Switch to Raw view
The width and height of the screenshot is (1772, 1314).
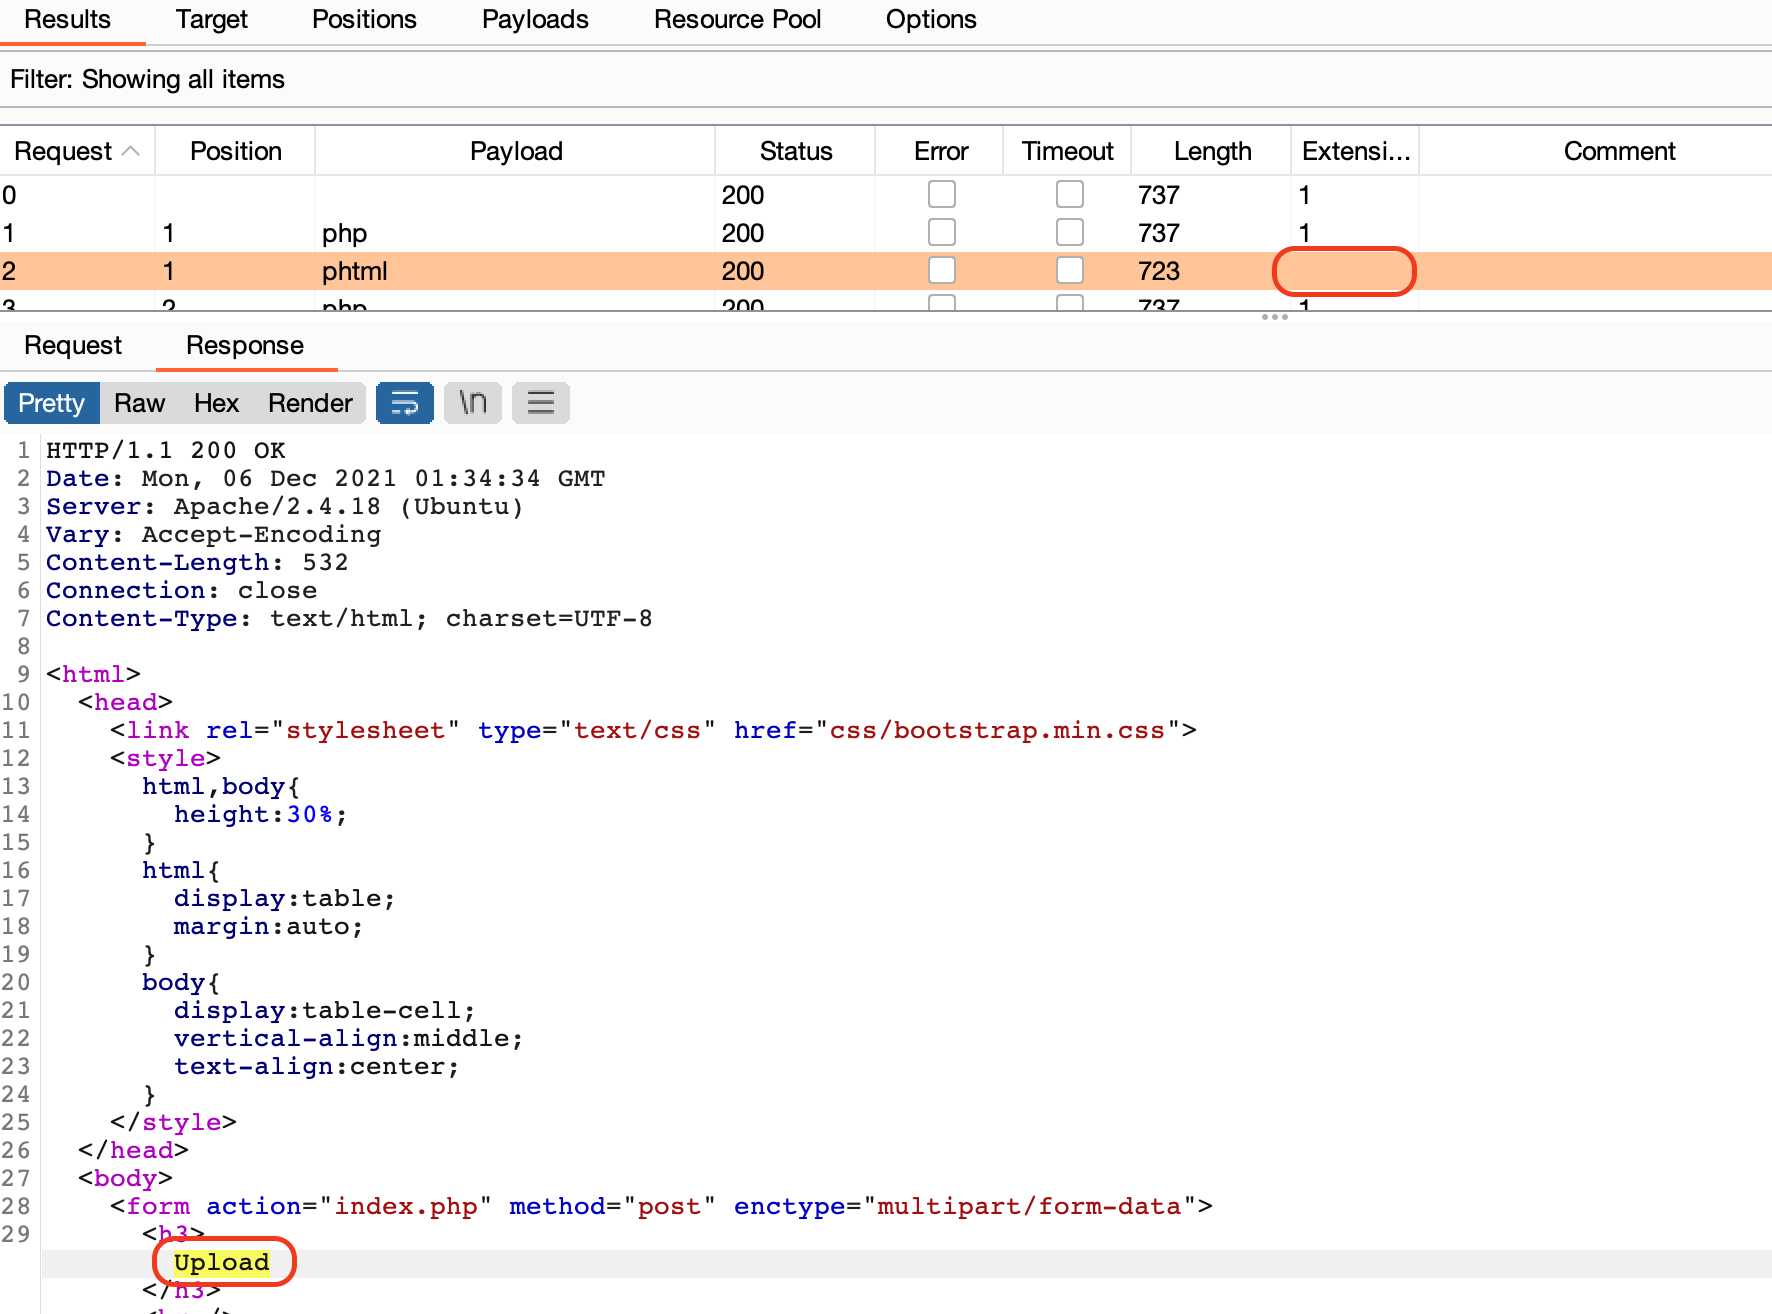pyautogui.click(x=140, y=403)
